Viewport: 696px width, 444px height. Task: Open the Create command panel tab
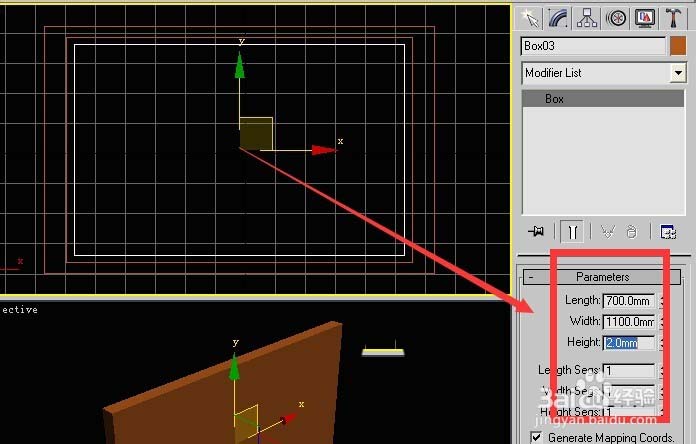point(529,18)
